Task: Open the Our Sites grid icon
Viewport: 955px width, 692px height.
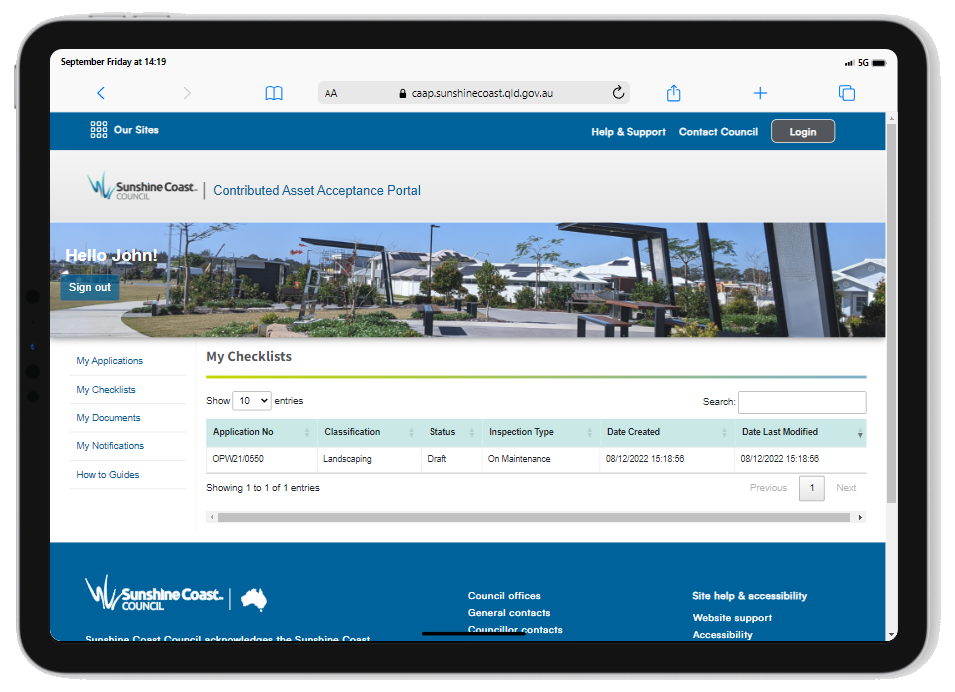Action: [x=98, y=130]
